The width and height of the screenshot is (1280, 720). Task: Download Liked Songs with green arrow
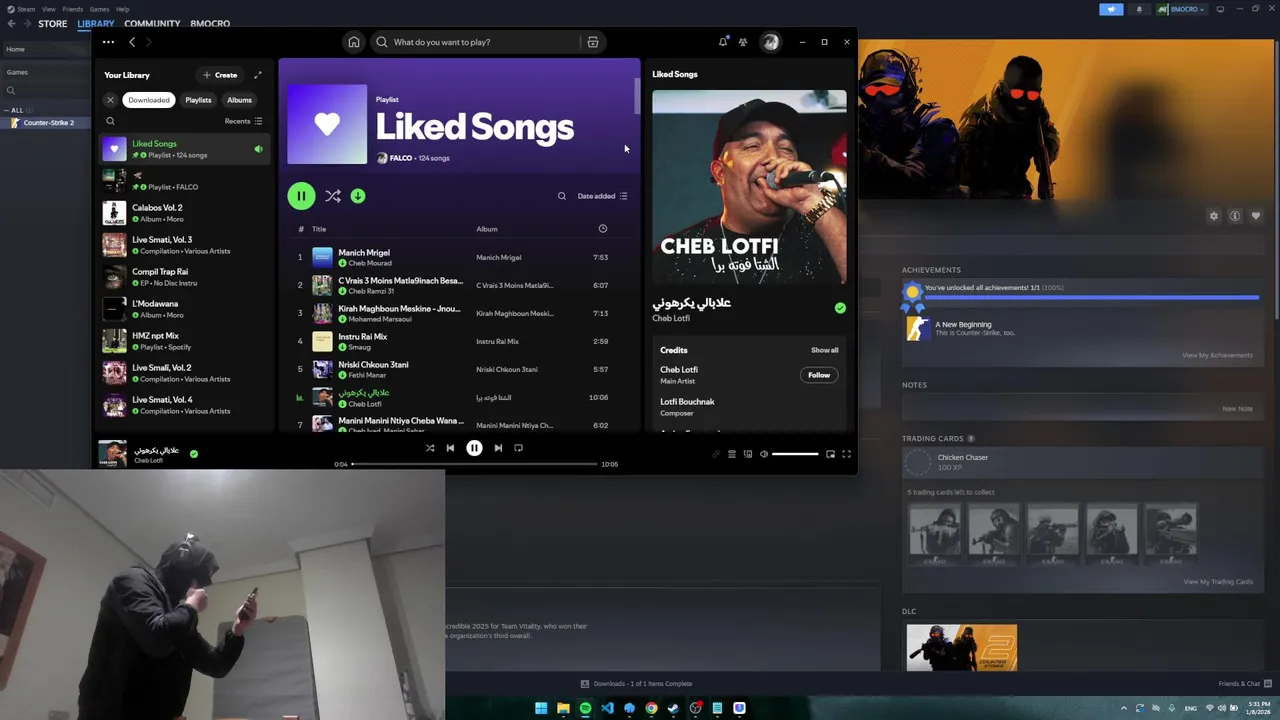[x=358, y=196]
